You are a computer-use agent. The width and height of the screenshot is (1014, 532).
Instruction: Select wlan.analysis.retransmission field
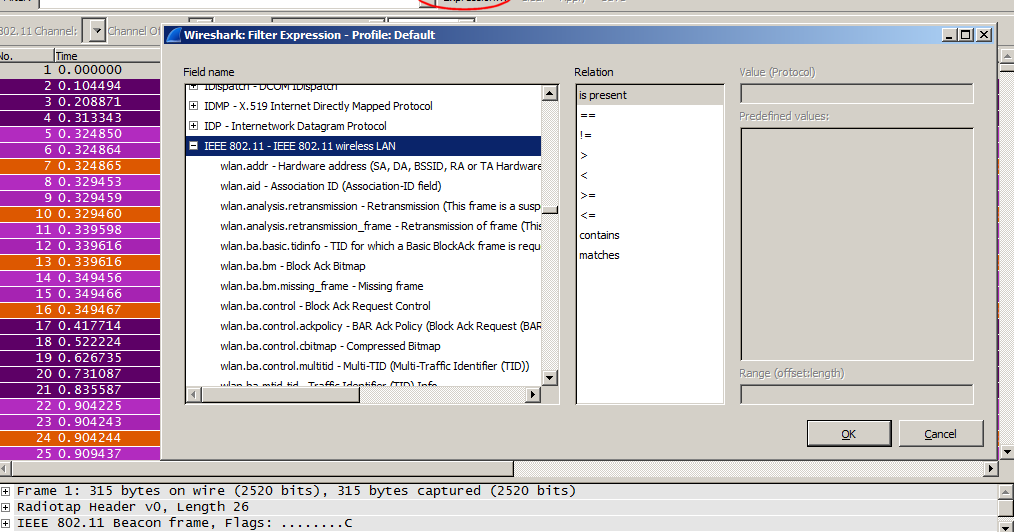coord(380,206)
